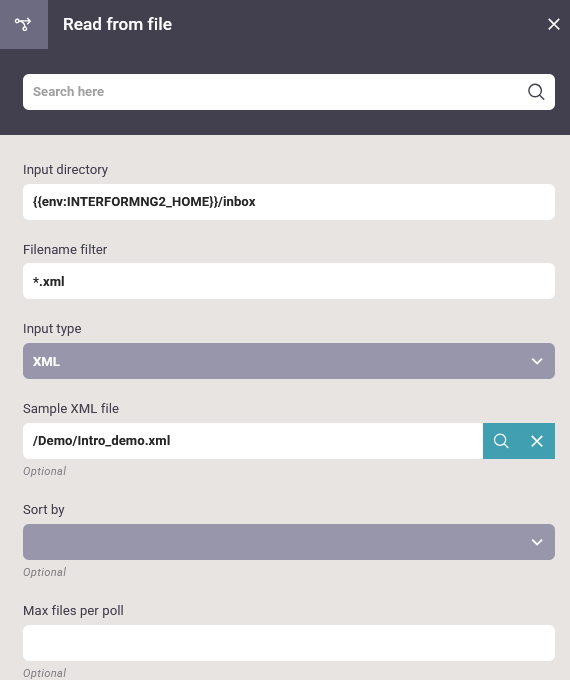Open the Input type dropdown showing XML
The height and width of the screenshot is (680, 570).
(x=289, y=361)
